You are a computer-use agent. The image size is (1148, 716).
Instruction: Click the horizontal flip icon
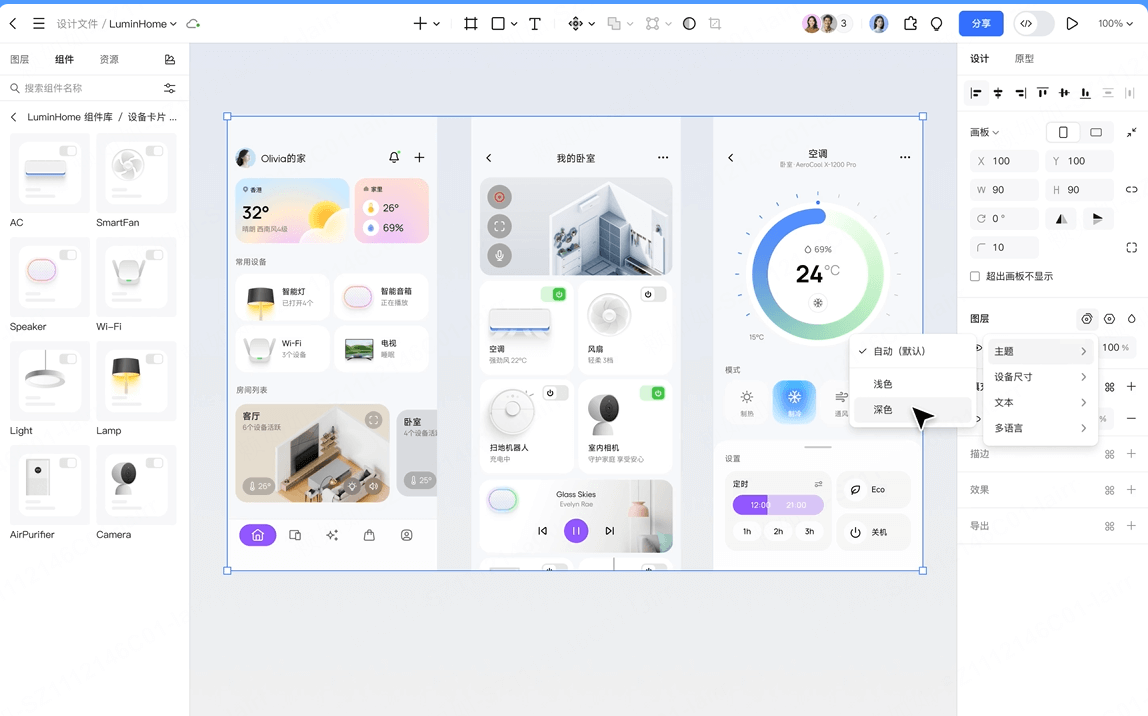point(1061,218)
